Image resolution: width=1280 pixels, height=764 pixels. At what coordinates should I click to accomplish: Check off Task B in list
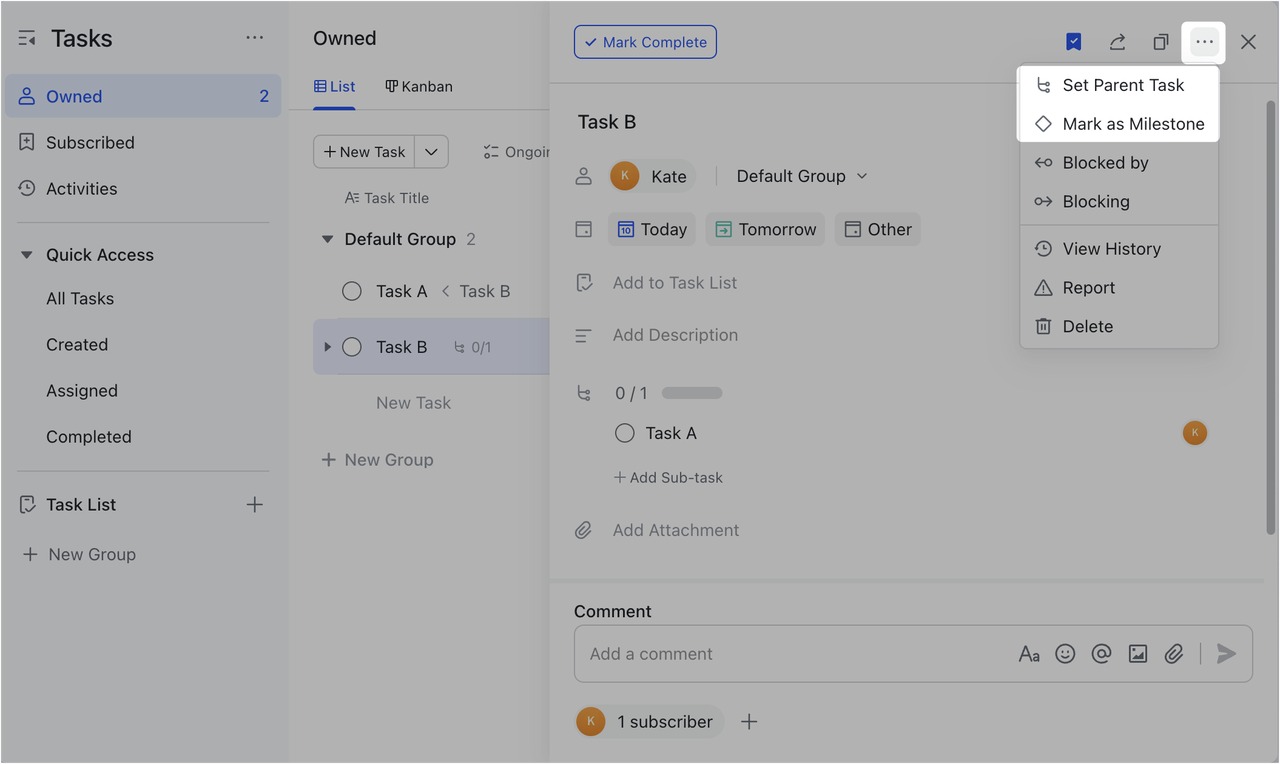coord(352,347)
